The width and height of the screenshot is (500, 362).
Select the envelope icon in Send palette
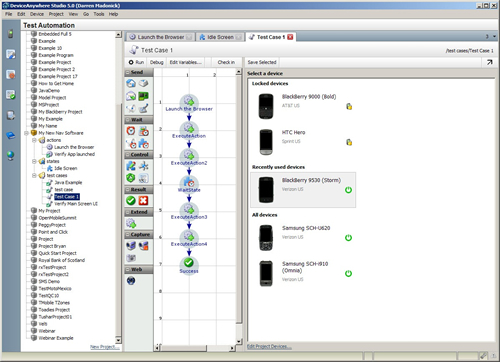[131, 96]
